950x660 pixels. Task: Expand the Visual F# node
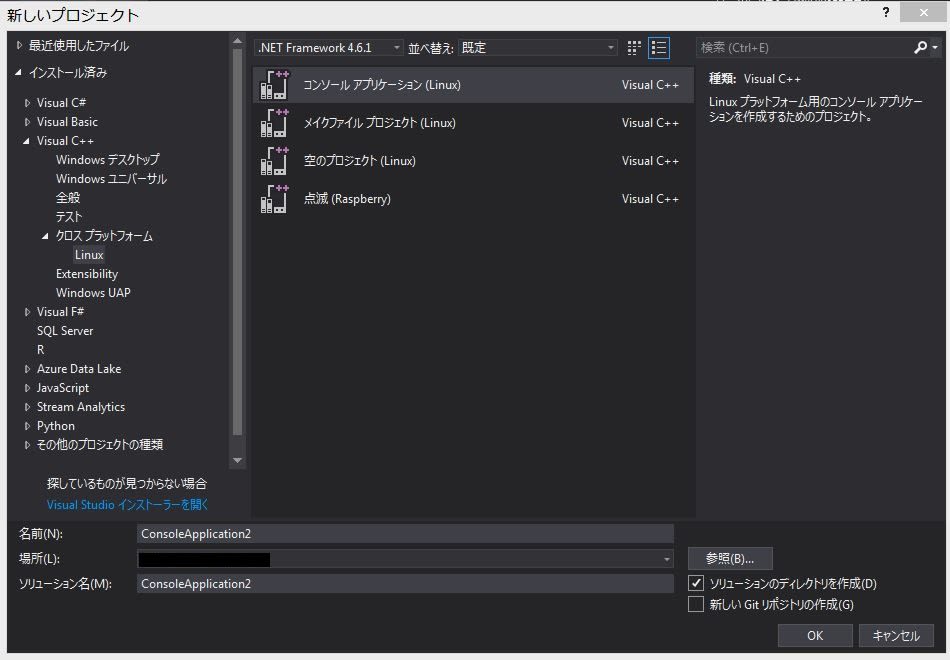[x=27, y=312]
